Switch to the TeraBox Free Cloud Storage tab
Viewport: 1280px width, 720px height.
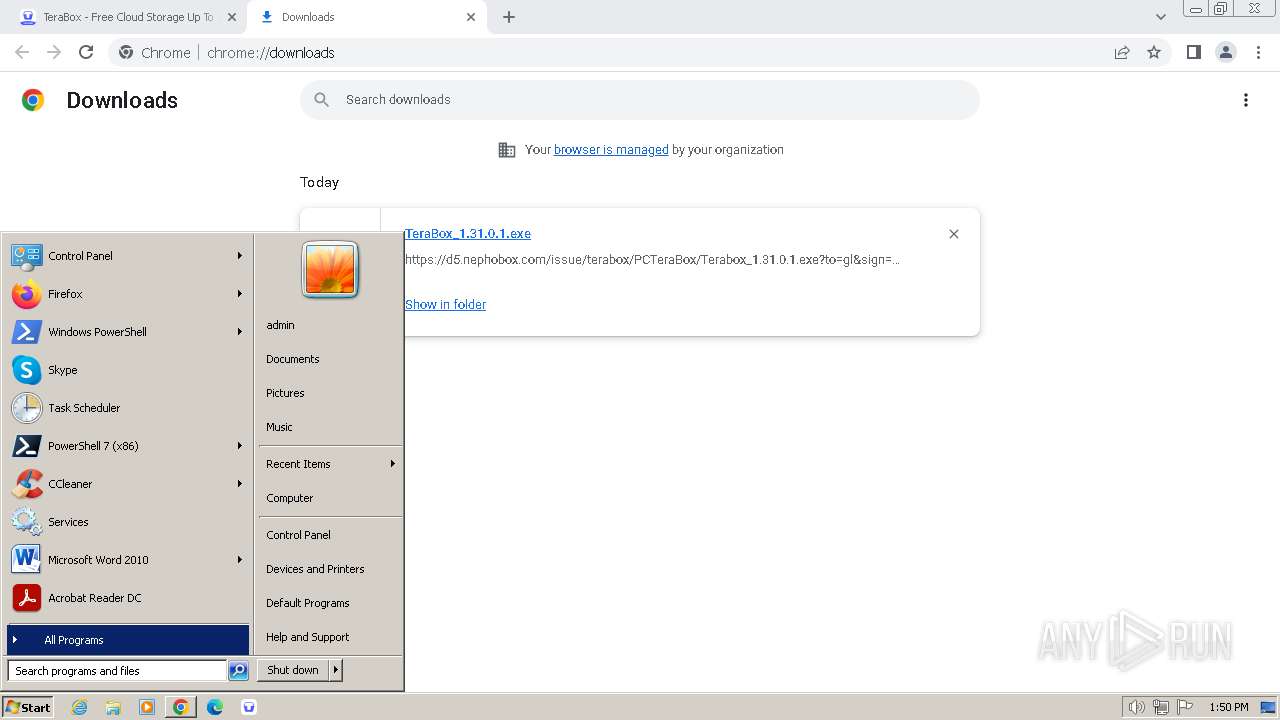point(126,17)
